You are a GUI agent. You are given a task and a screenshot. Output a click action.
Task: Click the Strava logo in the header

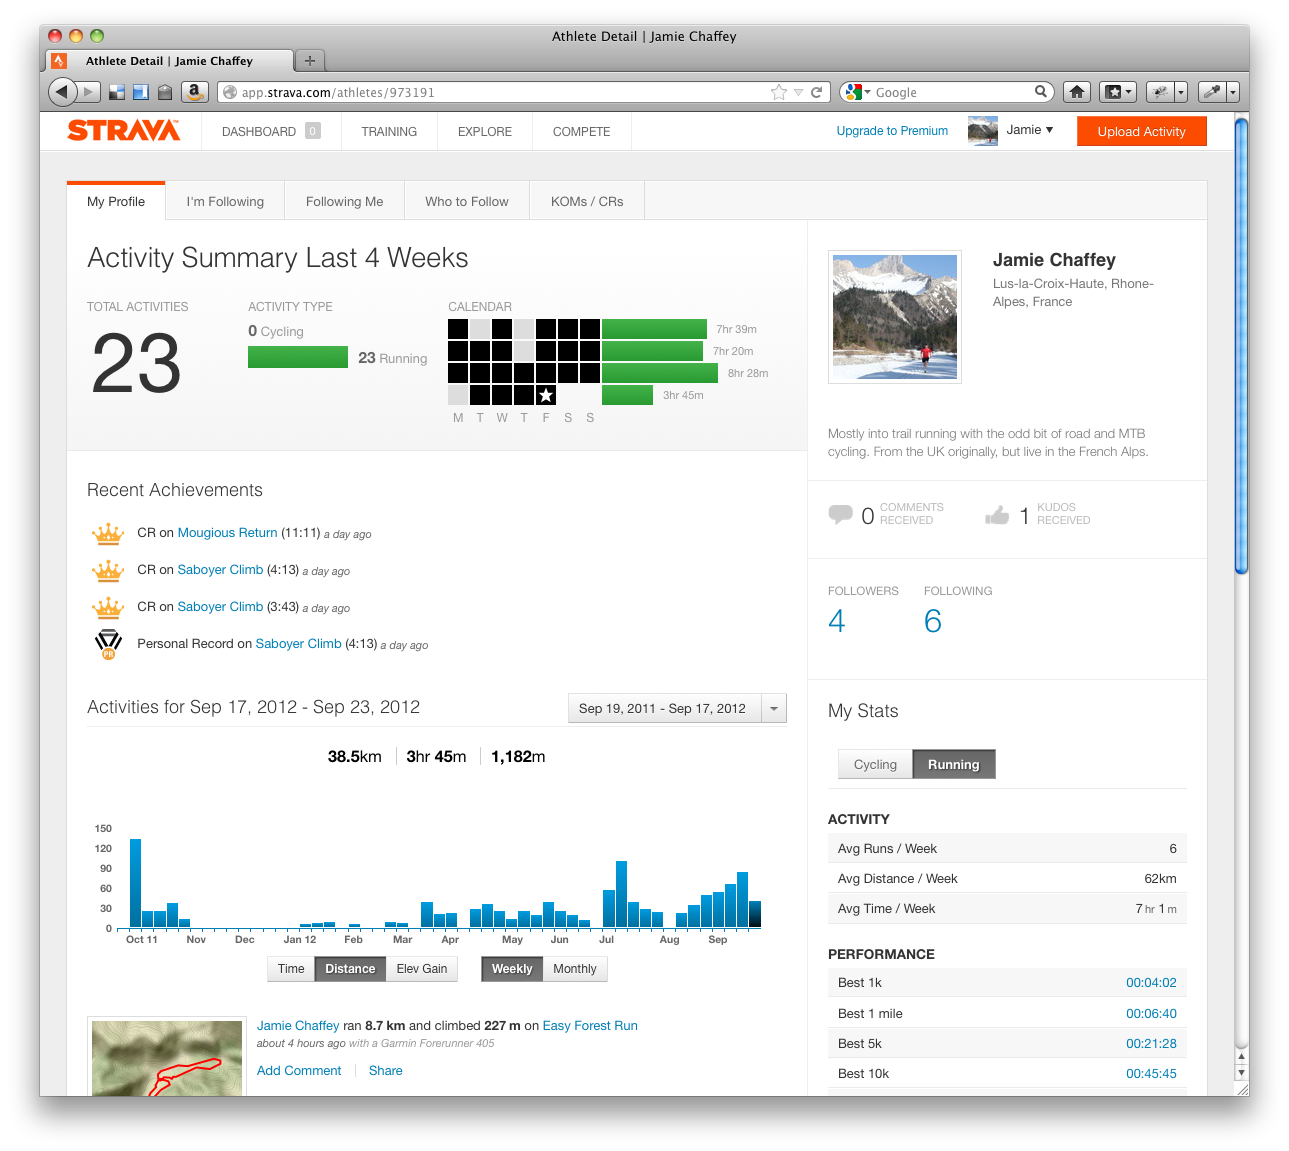pos(122,130)
